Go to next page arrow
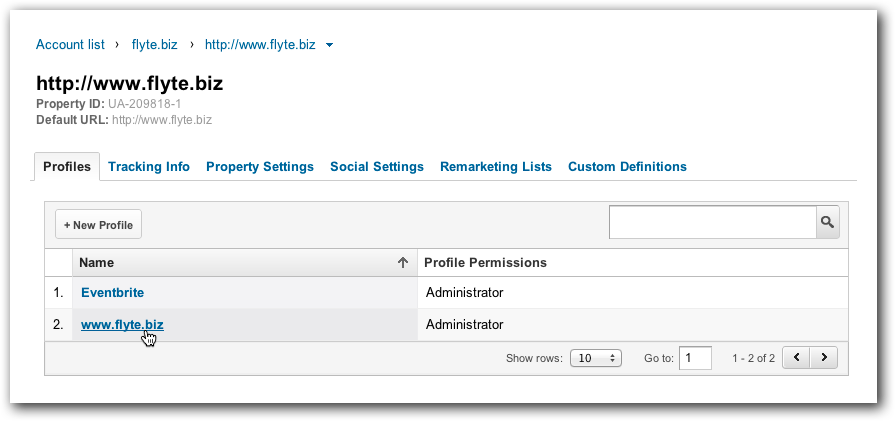This screenshot has width=895, height=421. pyautogui.click(x=824, y=358)
